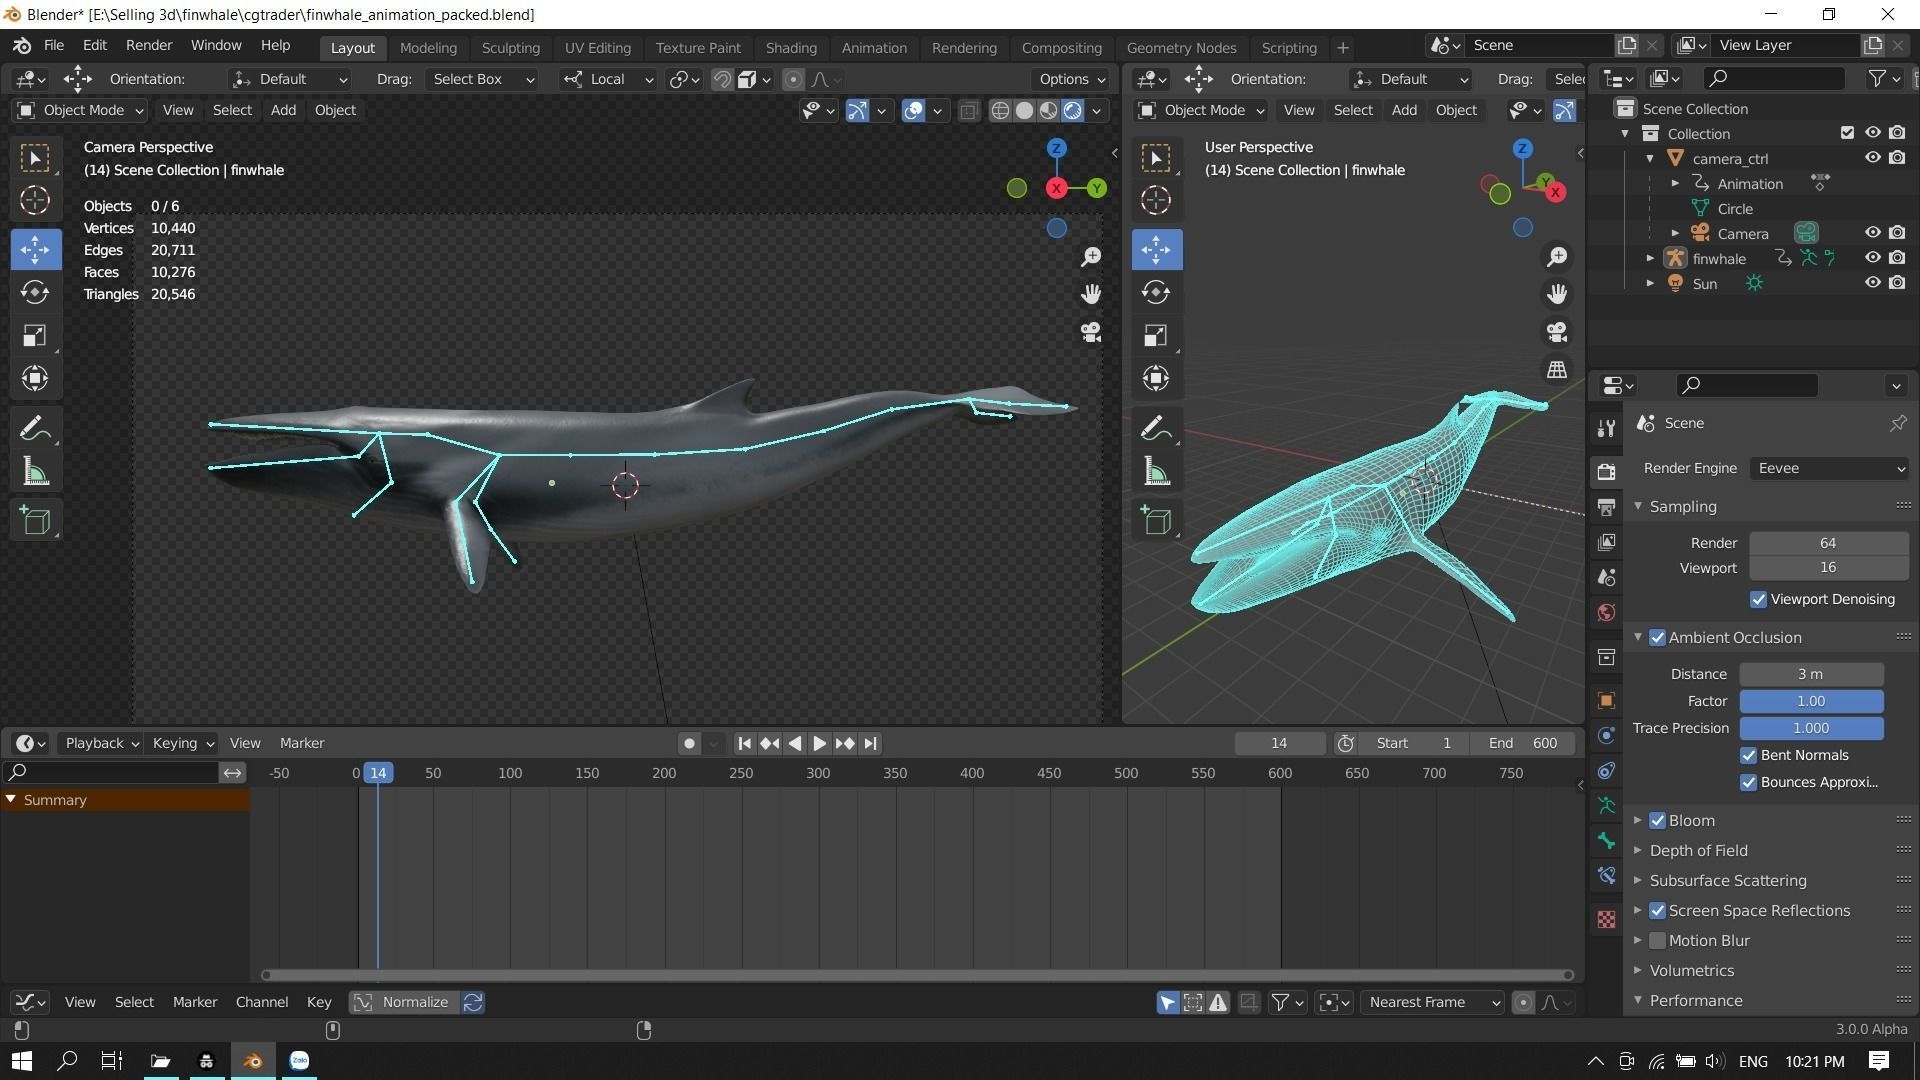
Task: Expand the Depth of Field panel
Action: (1698, 850)
